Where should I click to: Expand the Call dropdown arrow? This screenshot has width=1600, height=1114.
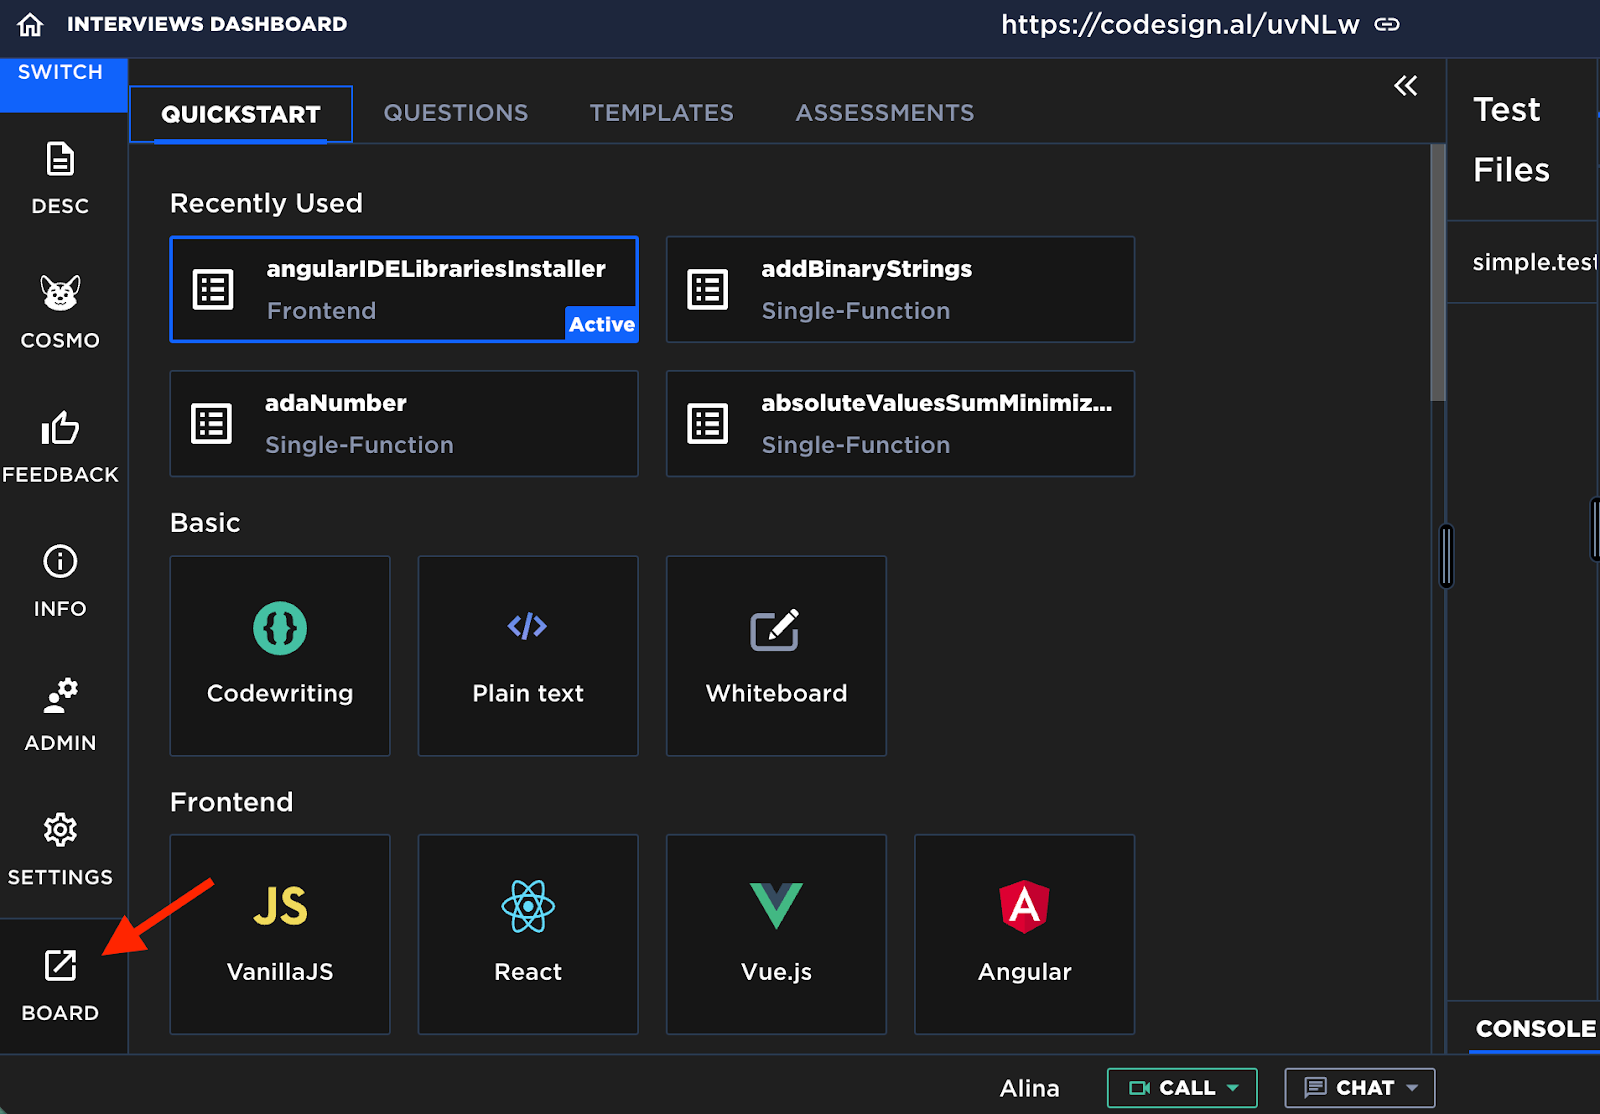pos(1233,1088)
